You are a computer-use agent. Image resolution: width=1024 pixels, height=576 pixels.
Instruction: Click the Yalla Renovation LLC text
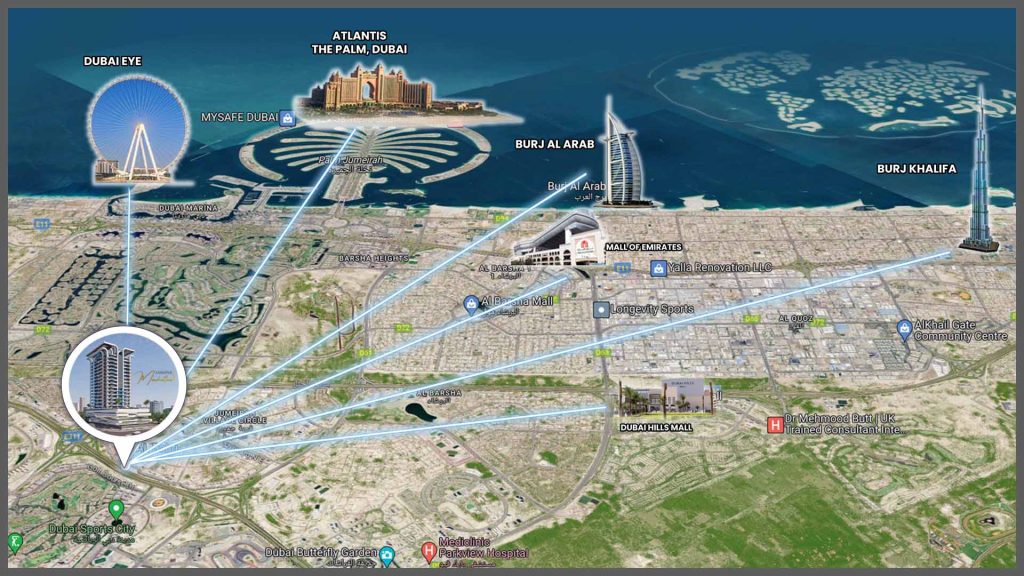pos(720,268)
